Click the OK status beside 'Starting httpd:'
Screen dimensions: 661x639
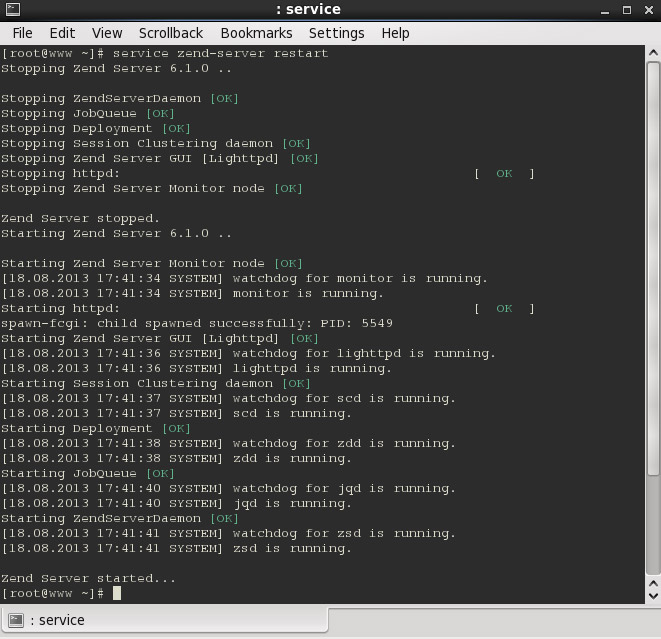point(504,309)
